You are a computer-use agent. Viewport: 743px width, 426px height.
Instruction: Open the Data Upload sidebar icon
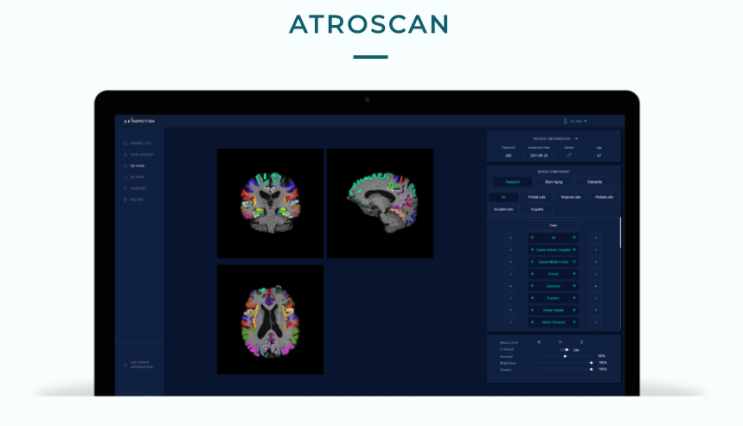point(125,154)
